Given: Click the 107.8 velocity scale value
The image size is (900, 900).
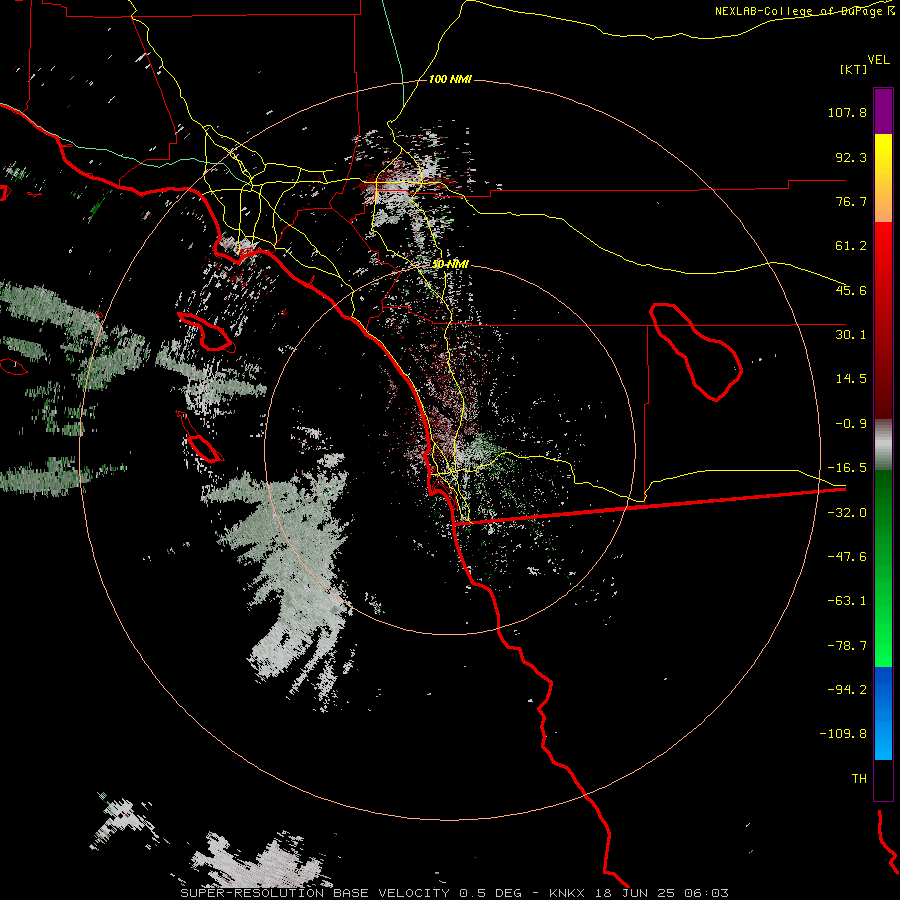Looking at the screenshot, I should 847,112.
